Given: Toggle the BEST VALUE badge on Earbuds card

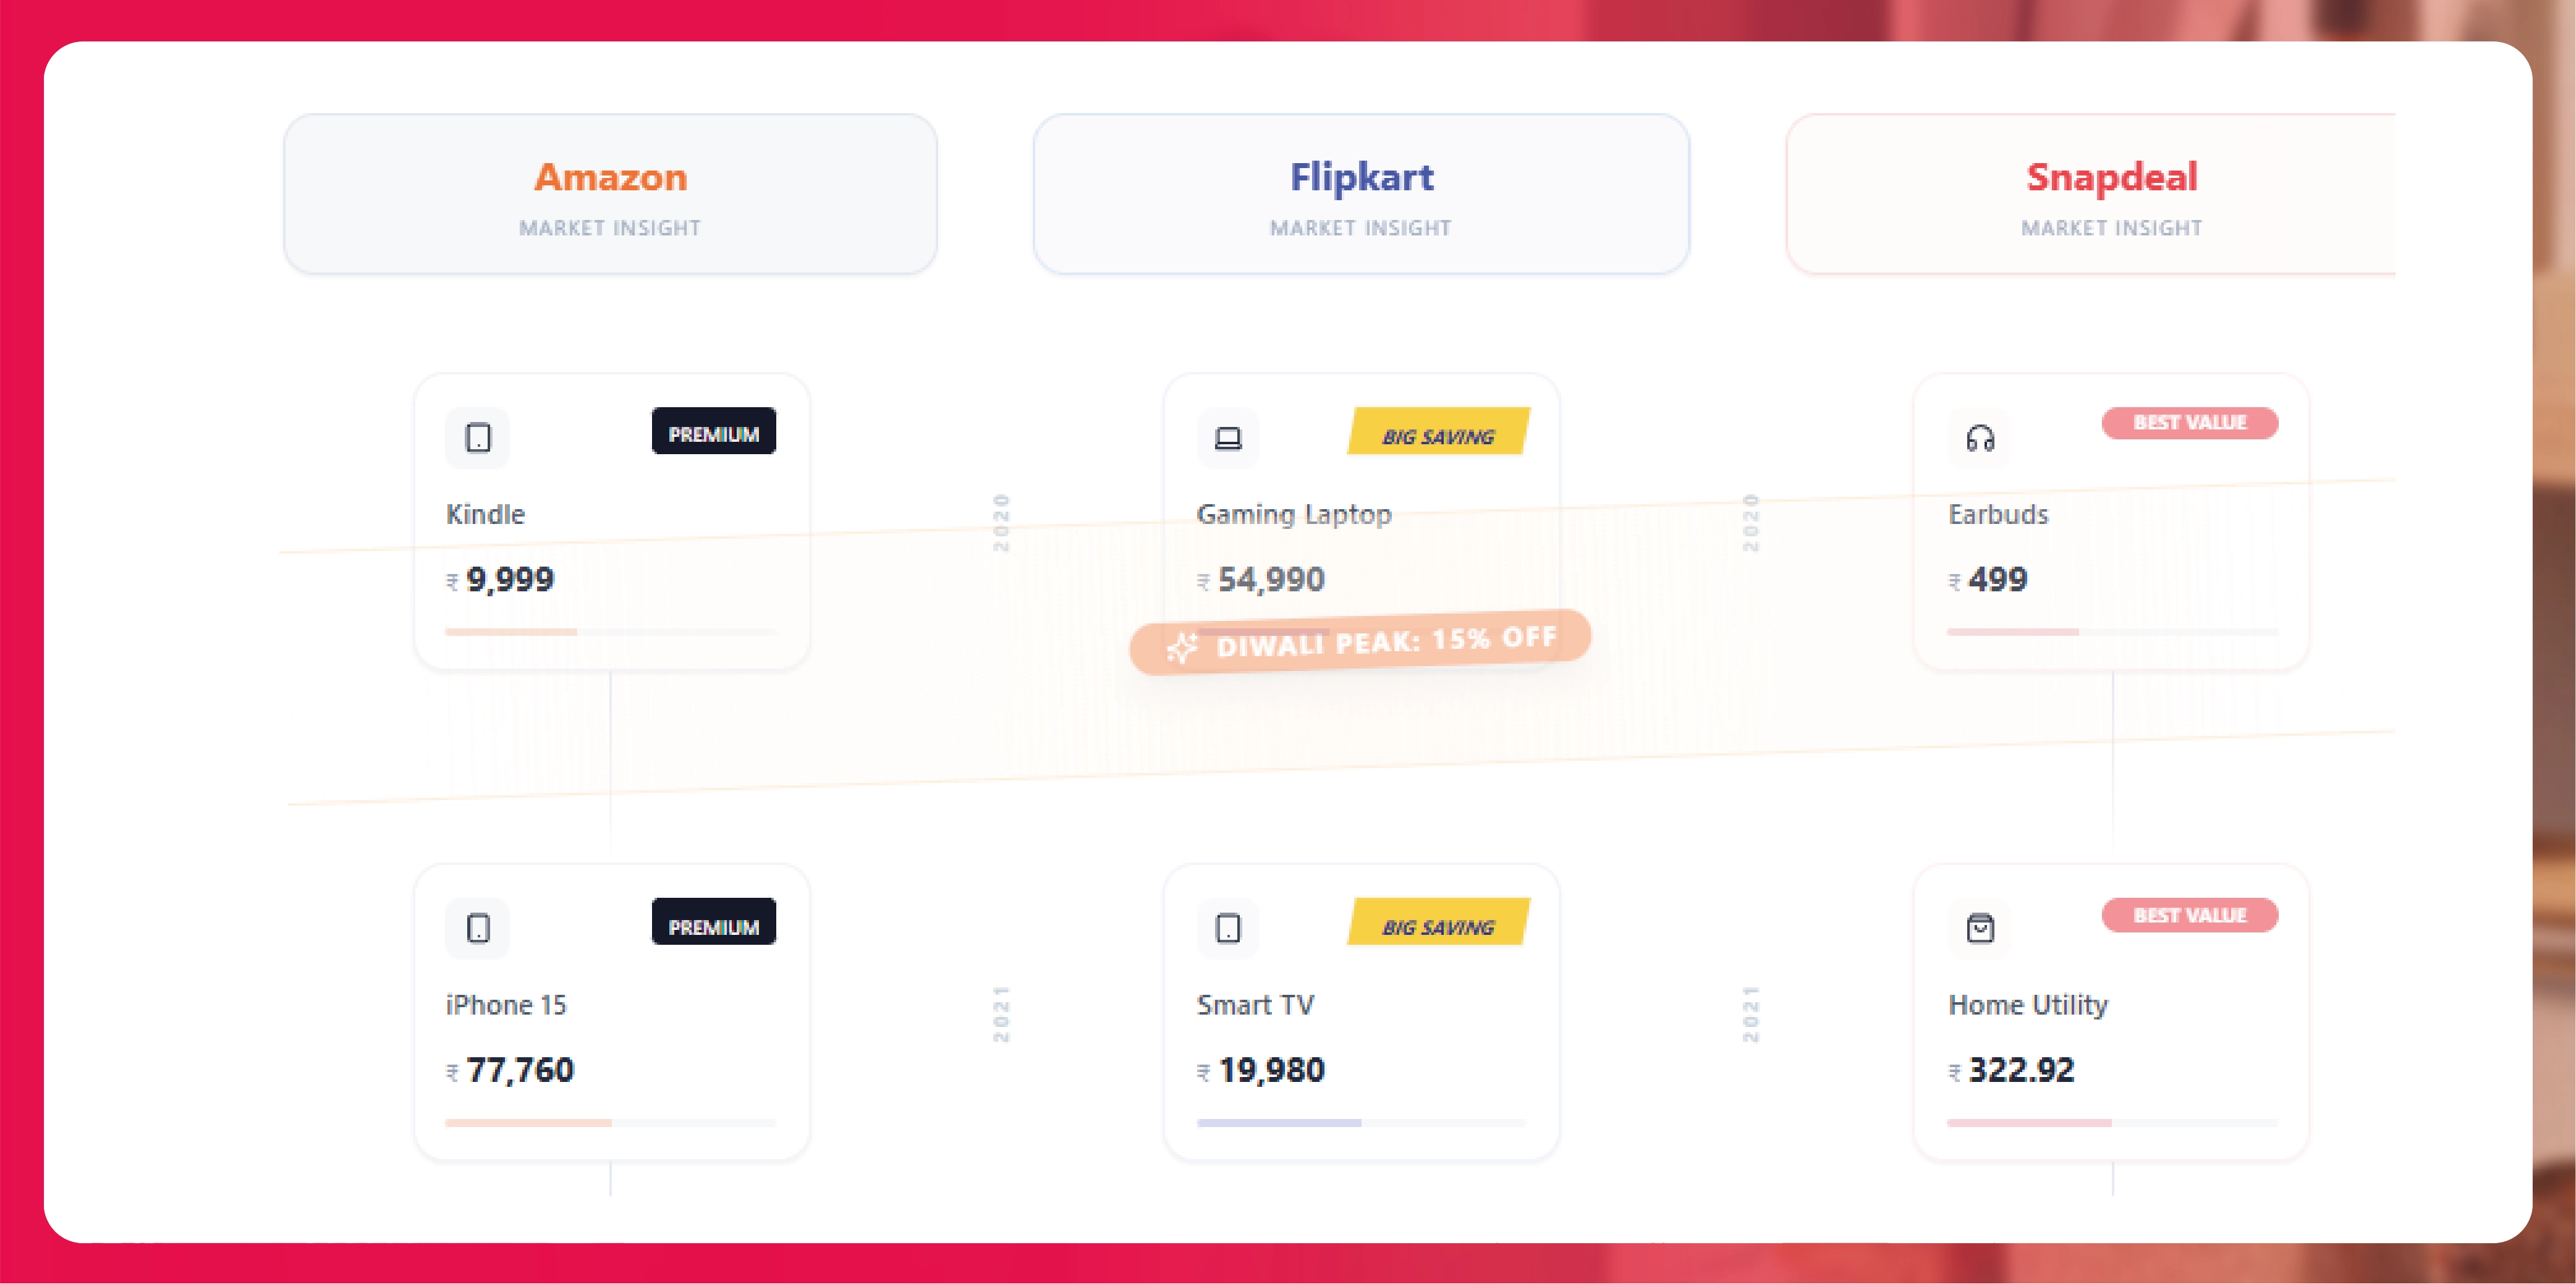Looking at the screenshot, I should pyautogui.click(x=2190, y=423).
